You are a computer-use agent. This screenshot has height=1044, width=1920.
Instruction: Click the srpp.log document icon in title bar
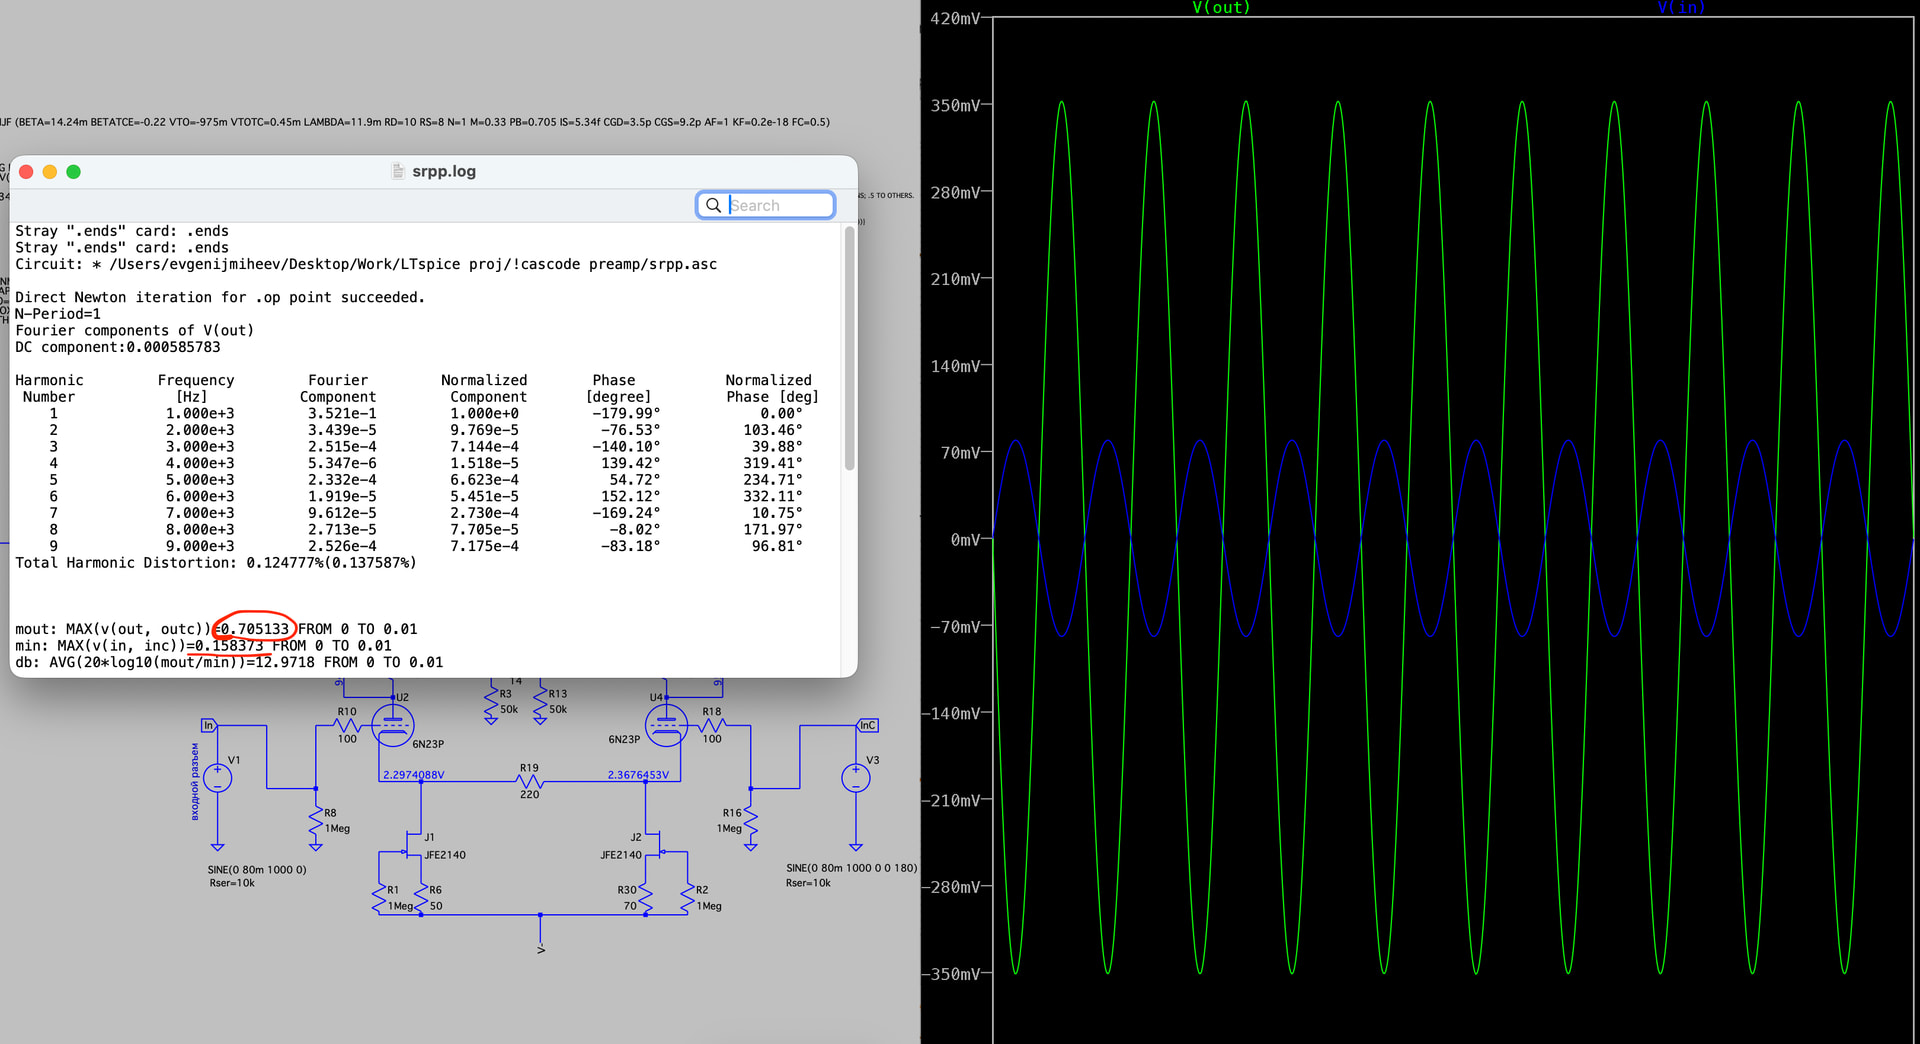398,171
